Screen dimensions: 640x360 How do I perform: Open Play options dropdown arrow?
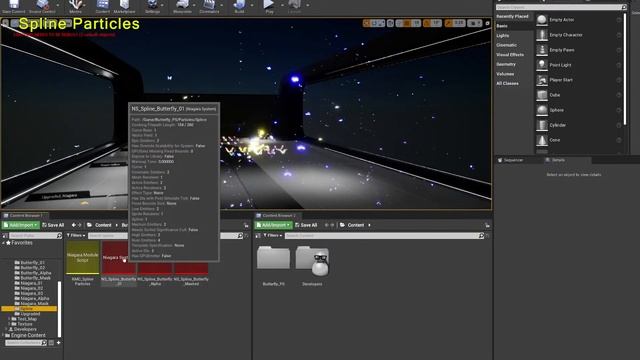[281, 6]
